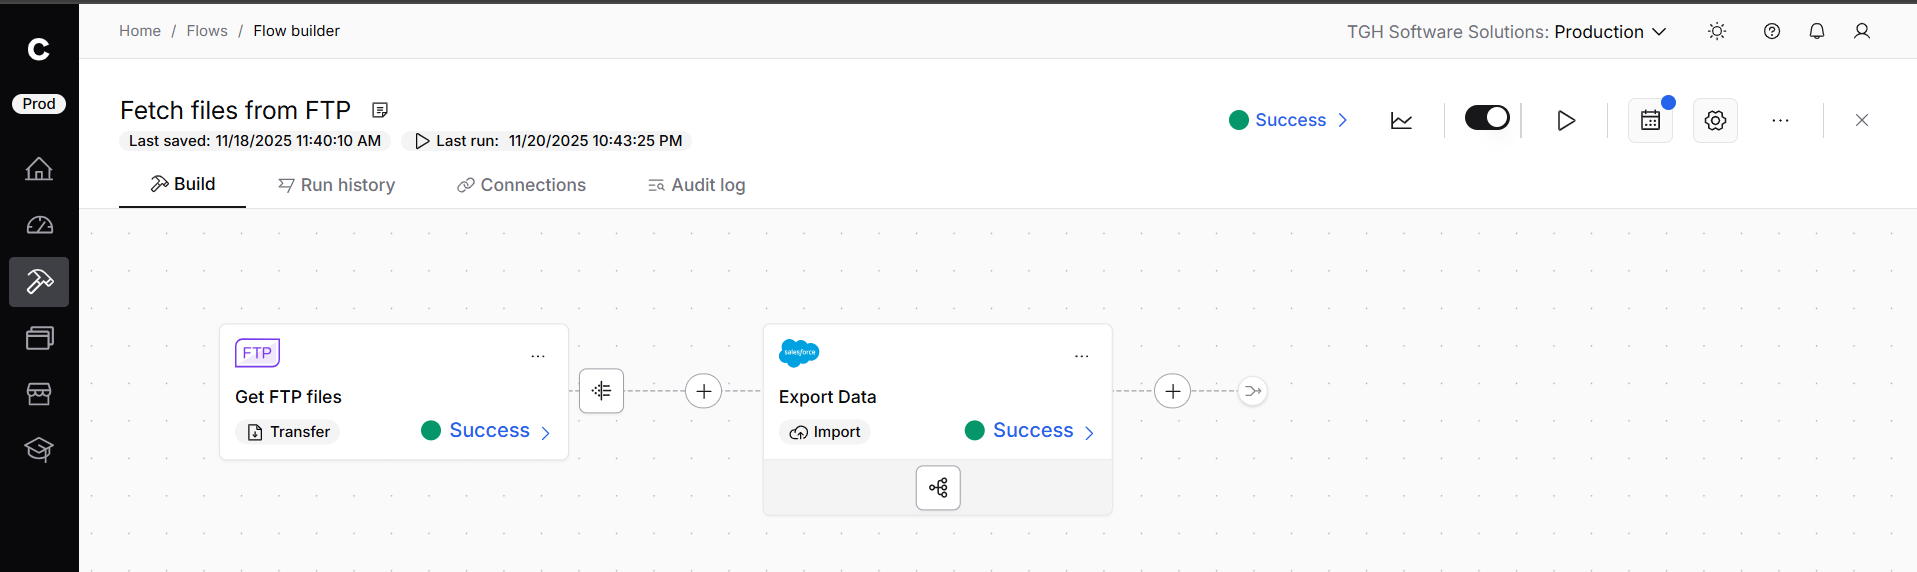Open the help question mark icon
Viewport: 1917px width, 572px height.
tap(1772, 31)
